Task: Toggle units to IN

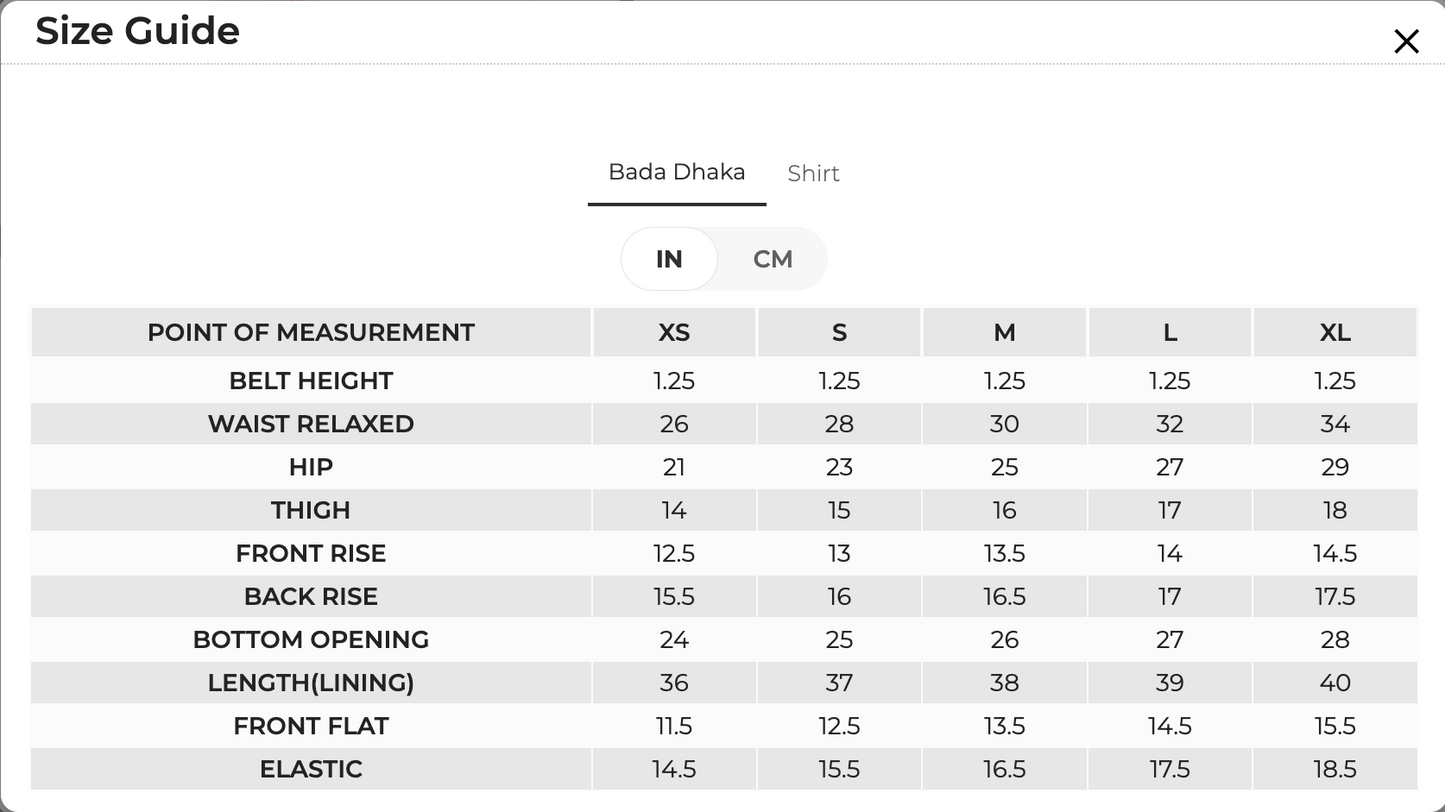Action: coord(669,259)
